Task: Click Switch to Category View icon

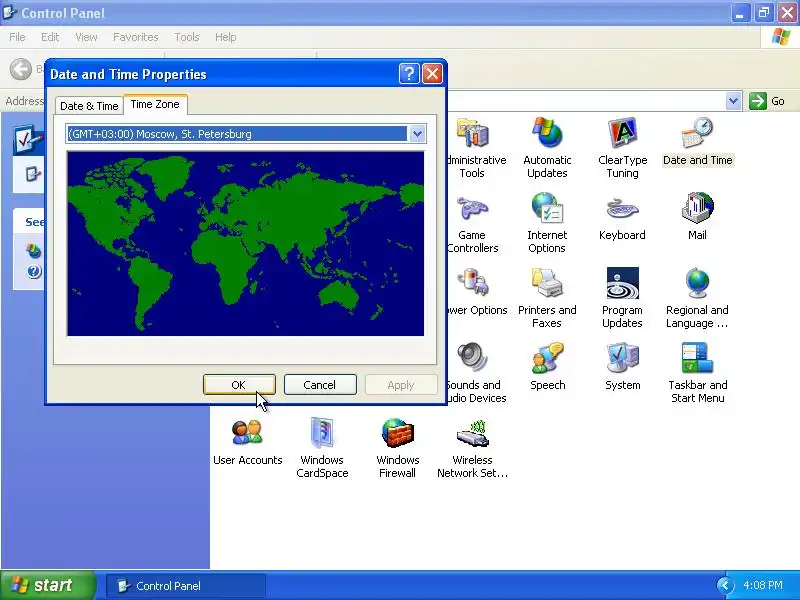Action: [34, 174]
